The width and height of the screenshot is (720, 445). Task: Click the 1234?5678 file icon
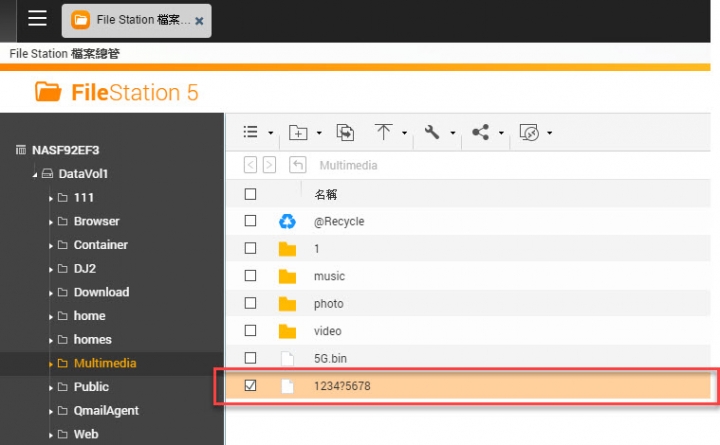287,386
